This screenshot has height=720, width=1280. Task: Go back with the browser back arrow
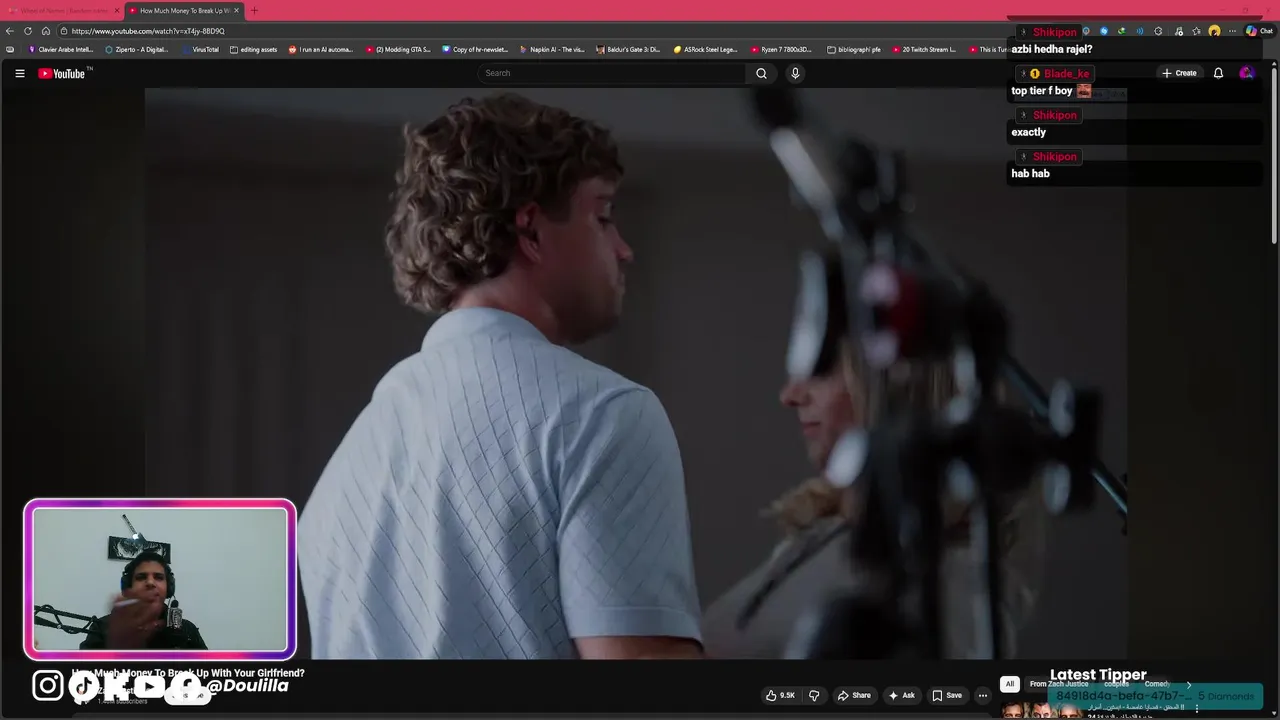pos(10,31)
